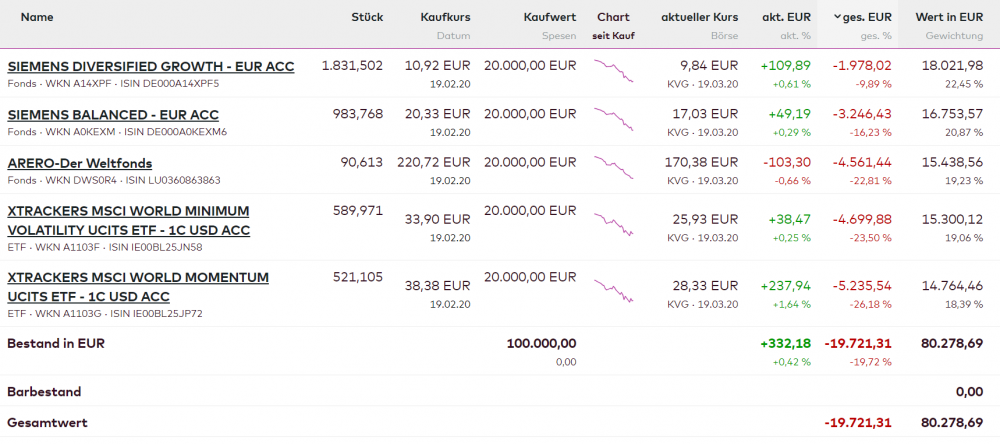Screen dimensions: 1000x444
Task: Sort by the Kaufkurs column header
Action: (x=445, y=18)
